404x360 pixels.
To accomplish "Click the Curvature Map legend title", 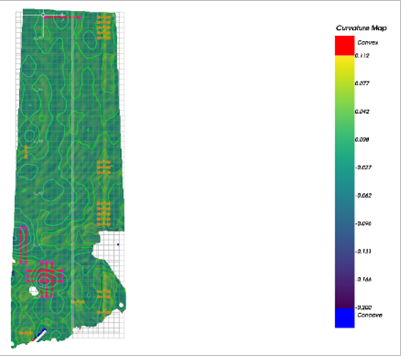I will (x=361, y=28).
